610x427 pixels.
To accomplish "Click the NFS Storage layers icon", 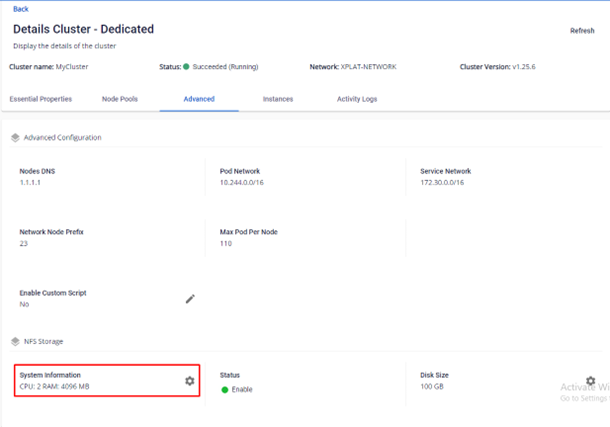I will (x=15, y=342).
